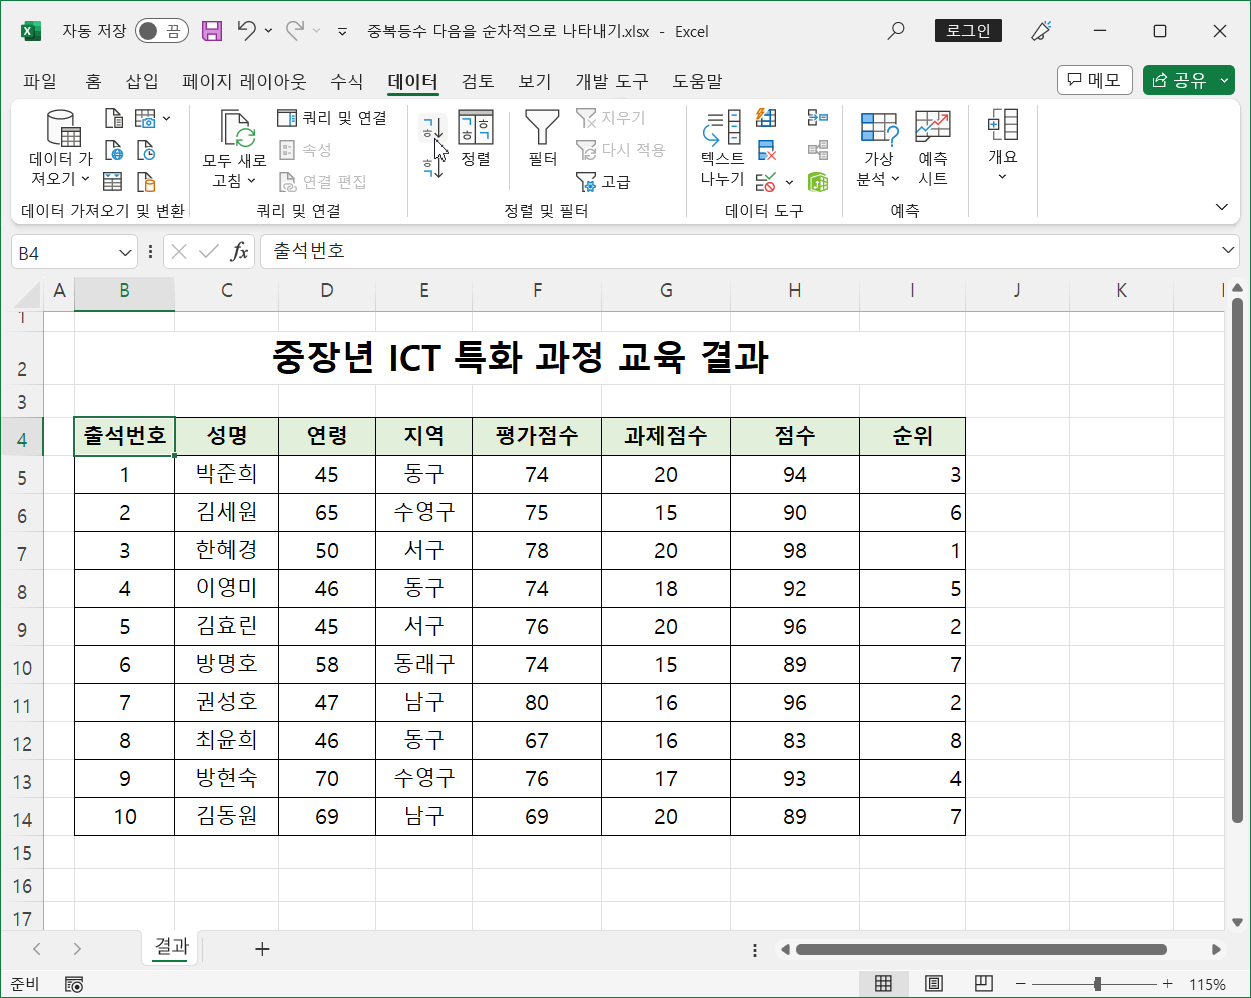This screenshot has width=1251, height=998.
Task: Click From Text/CSV import icon
Action: click(x=114, y=119)
